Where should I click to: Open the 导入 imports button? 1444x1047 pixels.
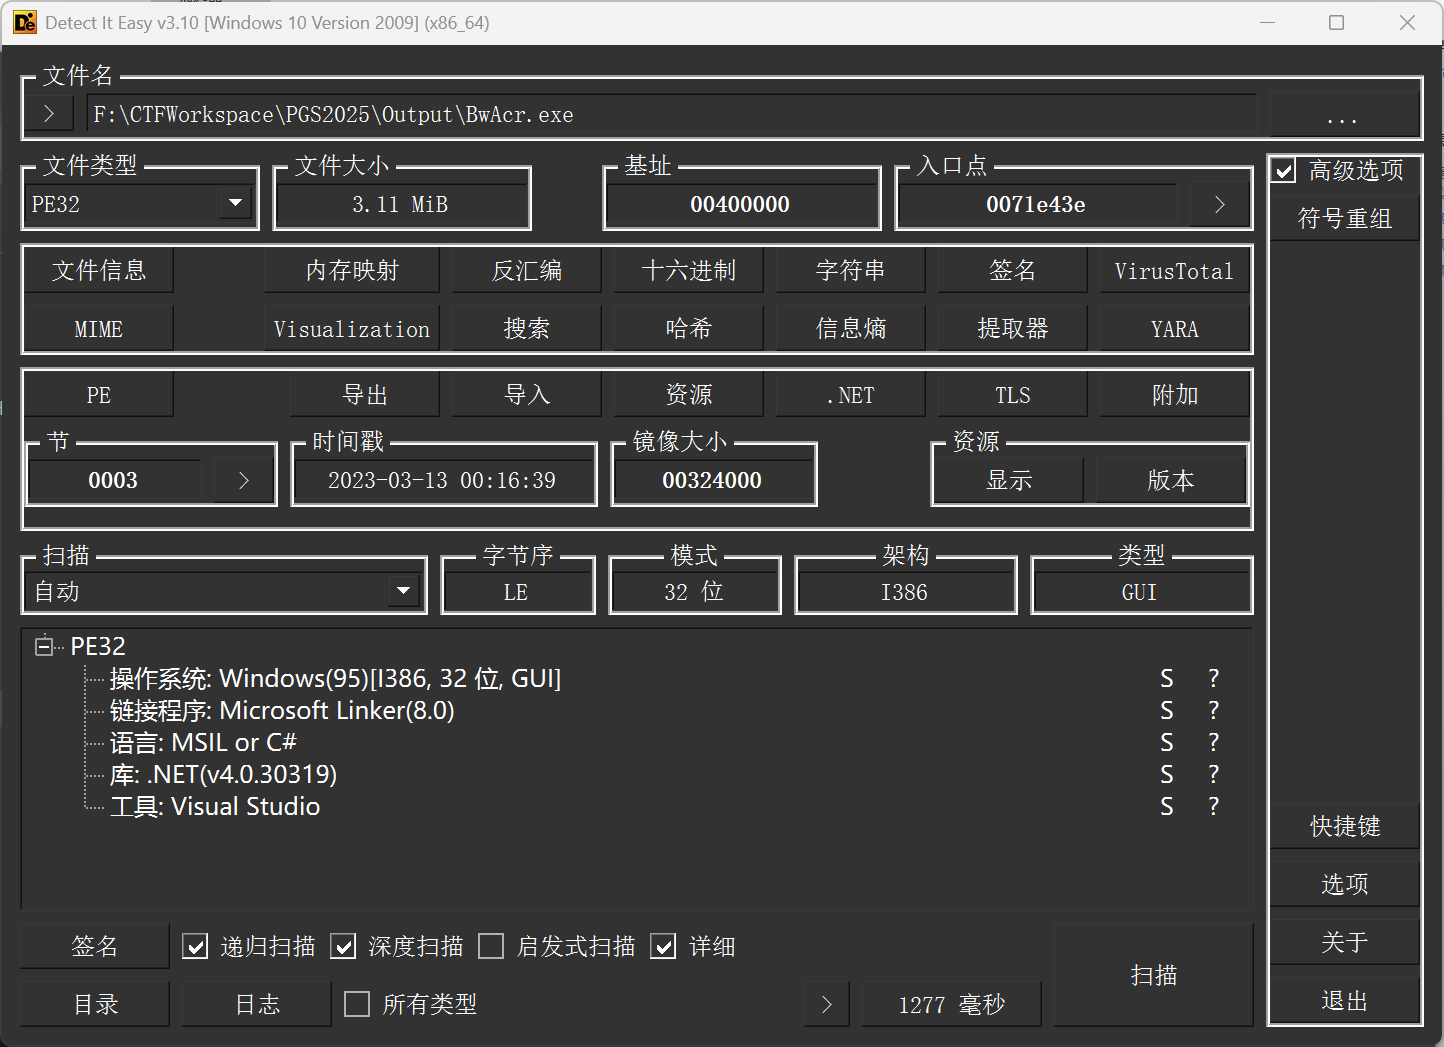[526, 394]
